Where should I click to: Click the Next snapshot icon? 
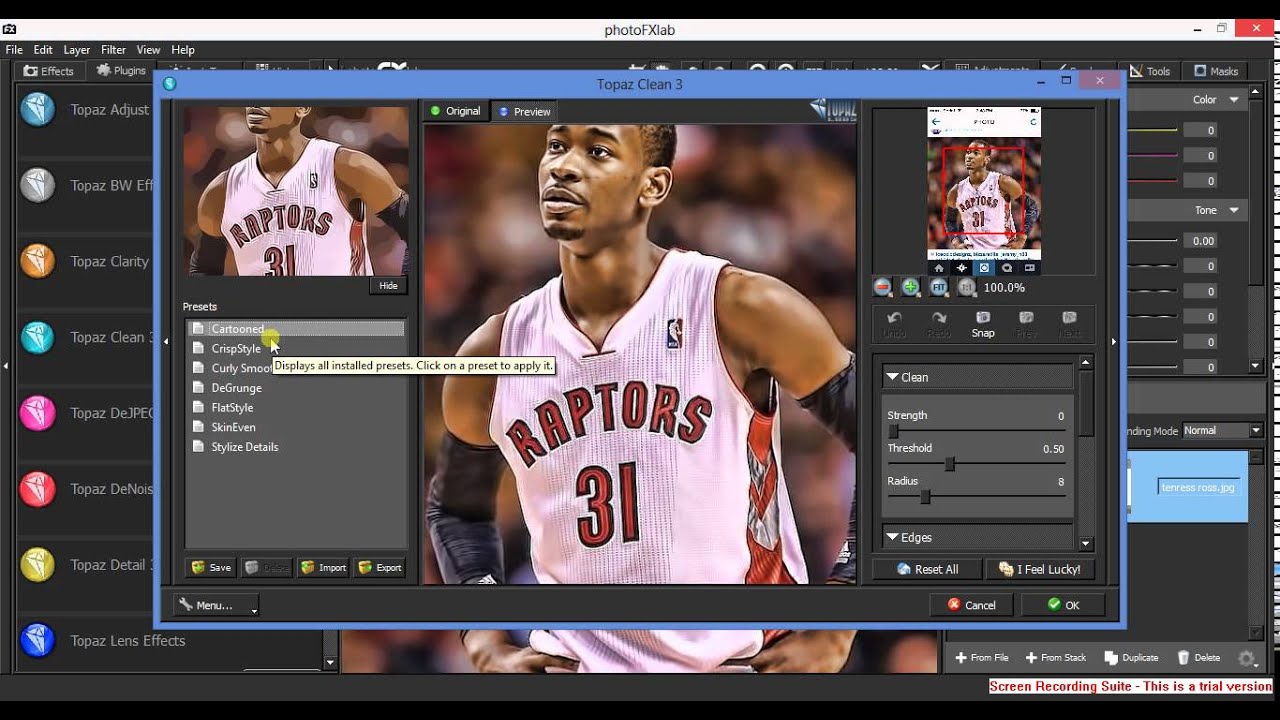click(x=1069, y=324)
